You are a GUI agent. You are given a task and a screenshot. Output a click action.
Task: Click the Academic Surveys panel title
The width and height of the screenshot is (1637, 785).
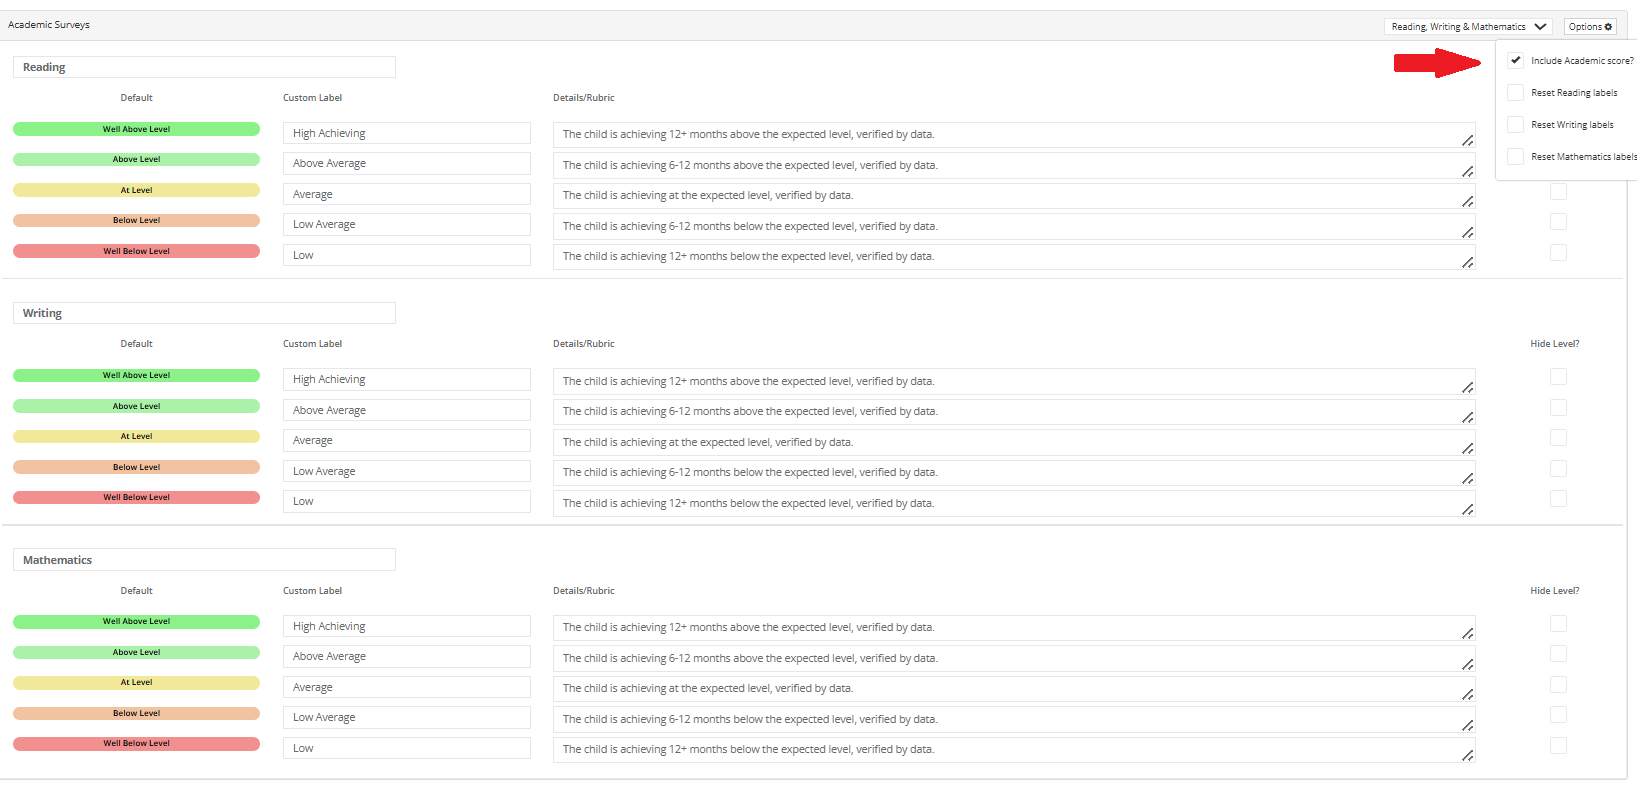coord(49,25)
